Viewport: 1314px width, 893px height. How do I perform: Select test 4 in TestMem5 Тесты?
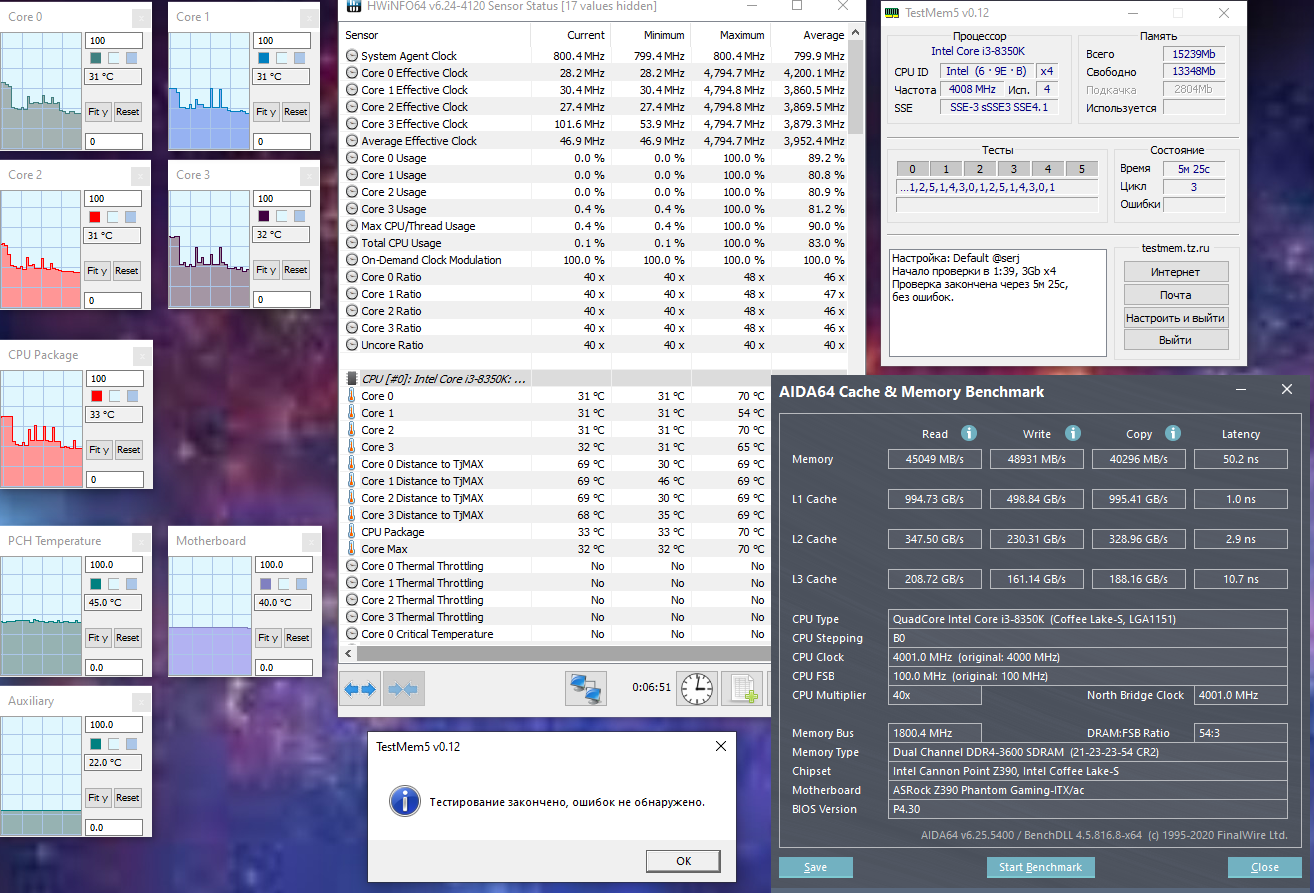coord(1048,169)
